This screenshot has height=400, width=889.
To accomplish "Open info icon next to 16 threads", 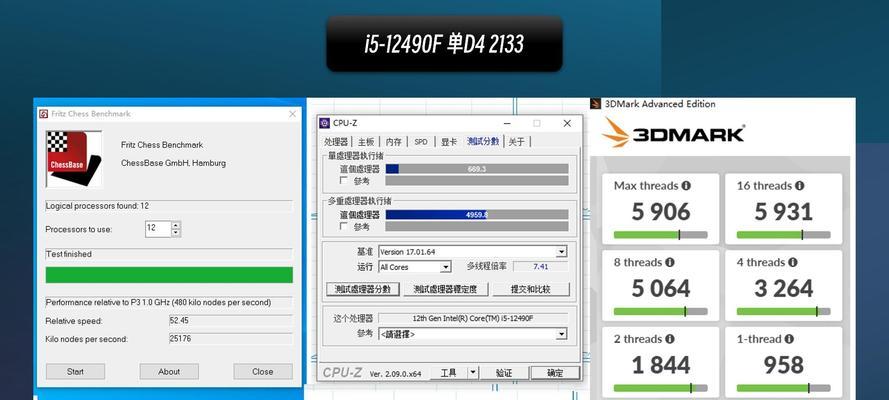I will pos(799,186).
